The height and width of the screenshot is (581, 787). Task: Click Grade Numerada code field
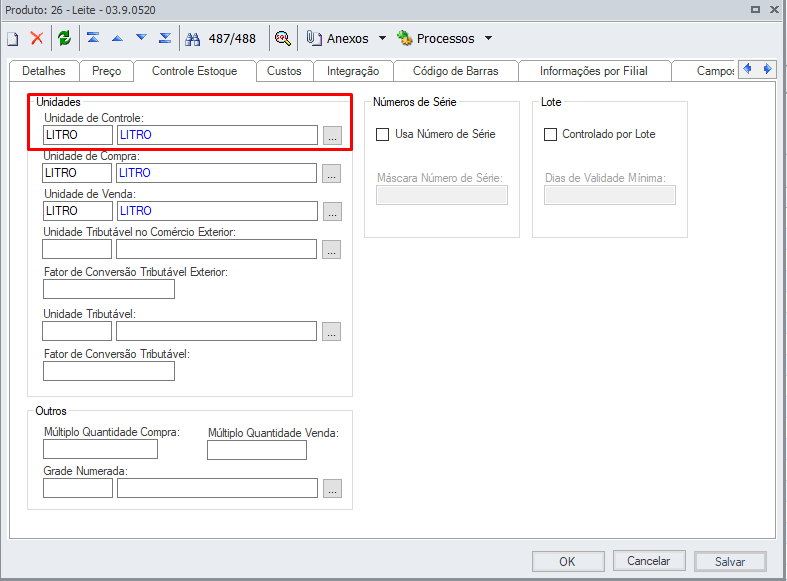coord(78,488)
